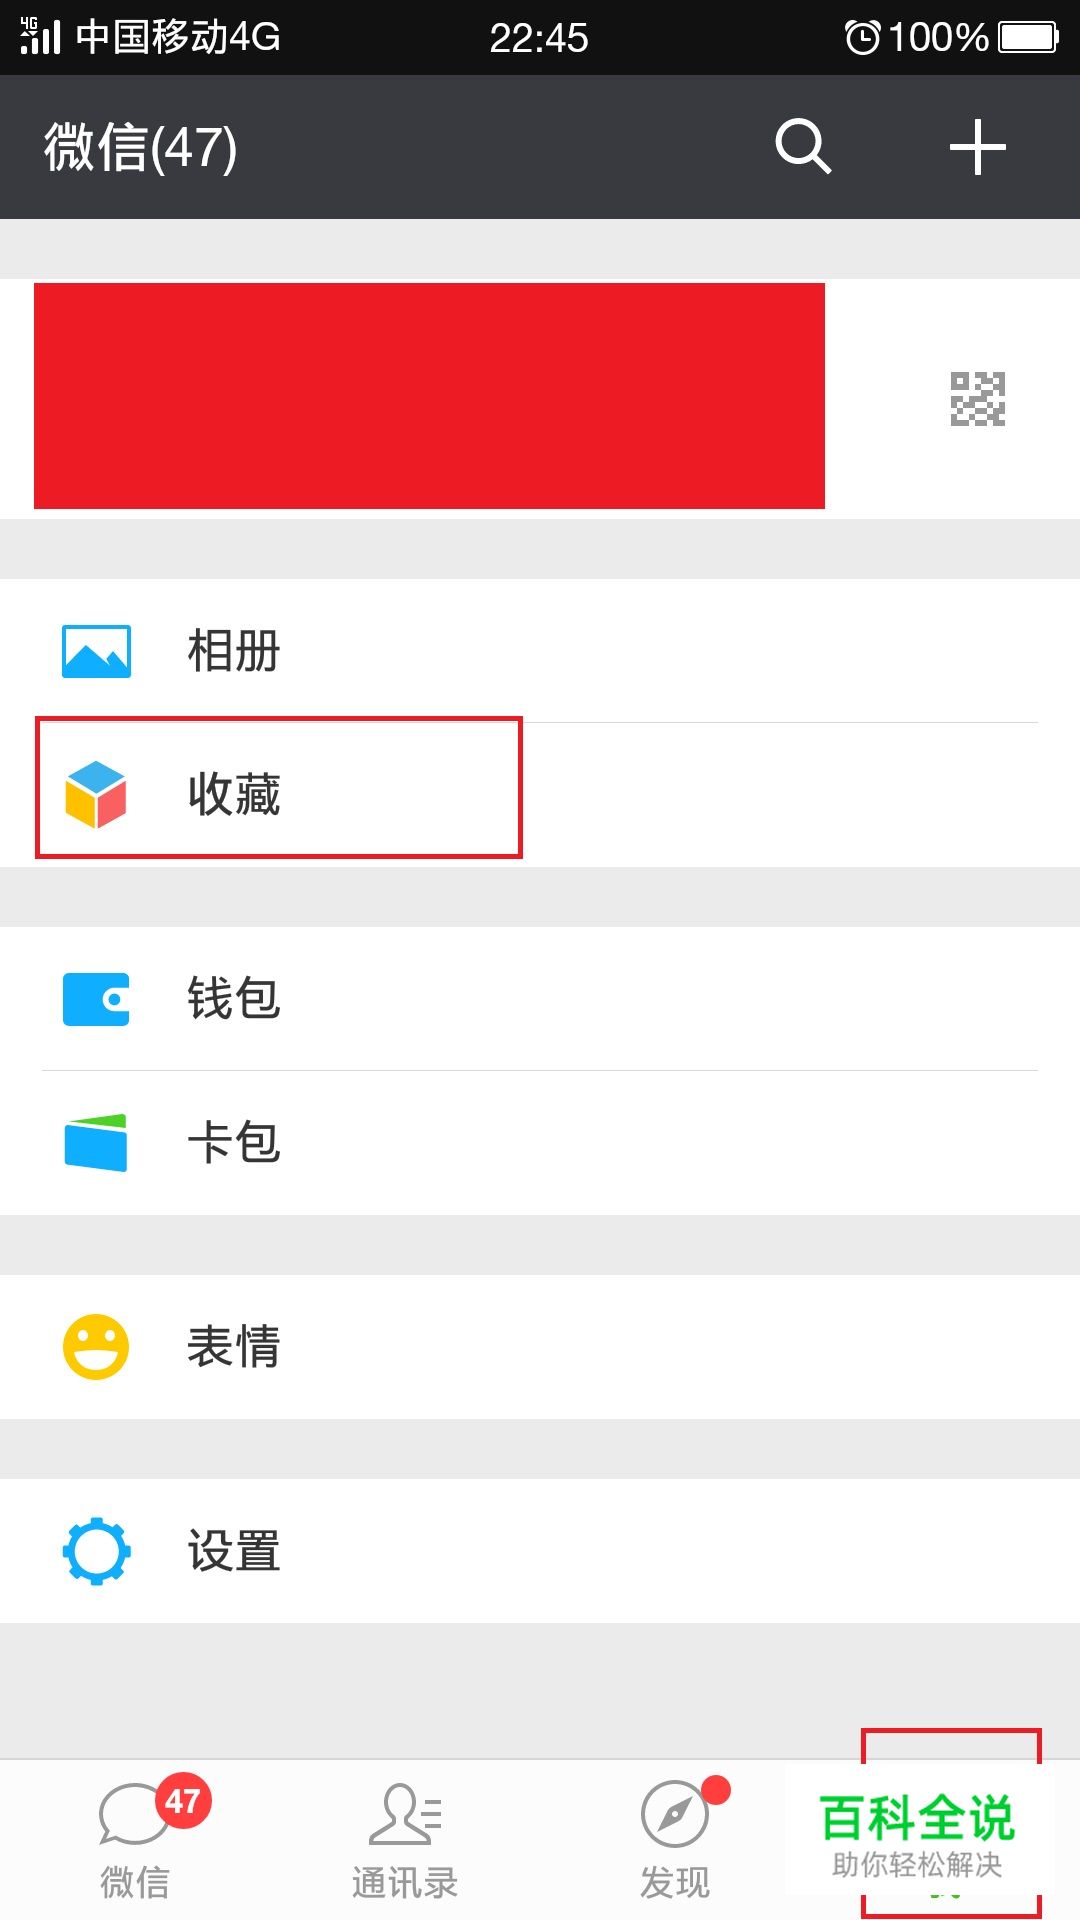Open the 表情 stickers entry
The width and height of the screenshot is (1080, 1920).
pyautogui.click(x=234, y=1346)
